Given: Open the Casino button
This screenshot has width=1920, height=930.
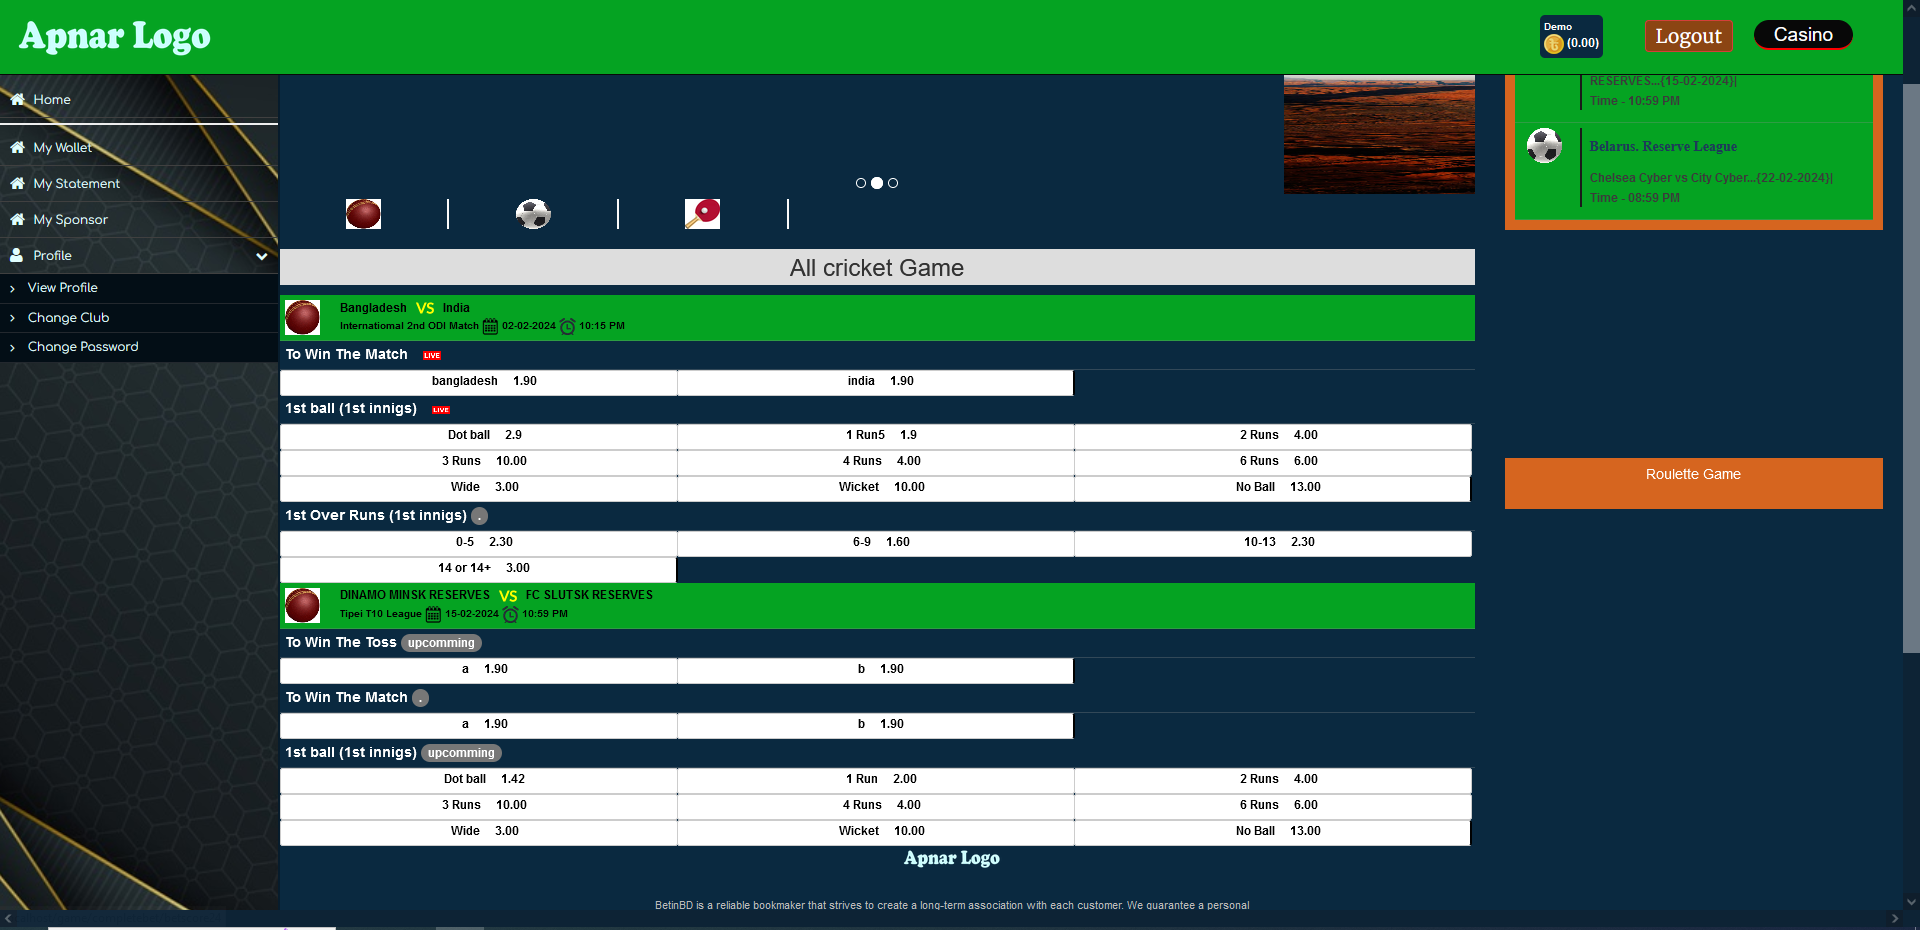Looking at the screenshot, I should (1803, 35).
